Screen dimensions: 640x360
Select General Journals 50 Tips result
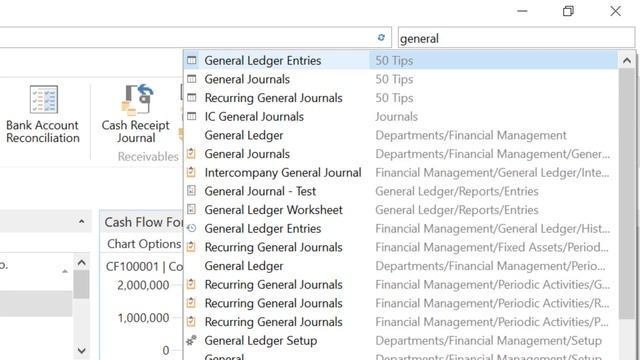click(400, 79)
